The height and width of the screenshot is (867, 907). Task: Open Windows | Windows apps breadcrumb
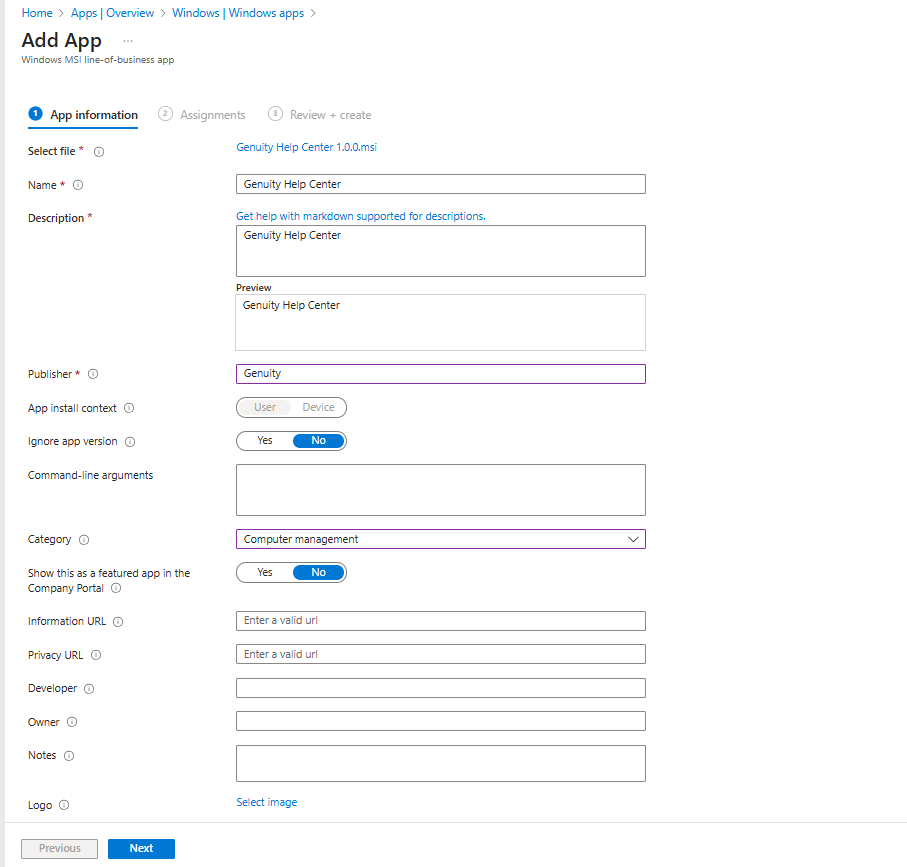click(x=238, y=13)
